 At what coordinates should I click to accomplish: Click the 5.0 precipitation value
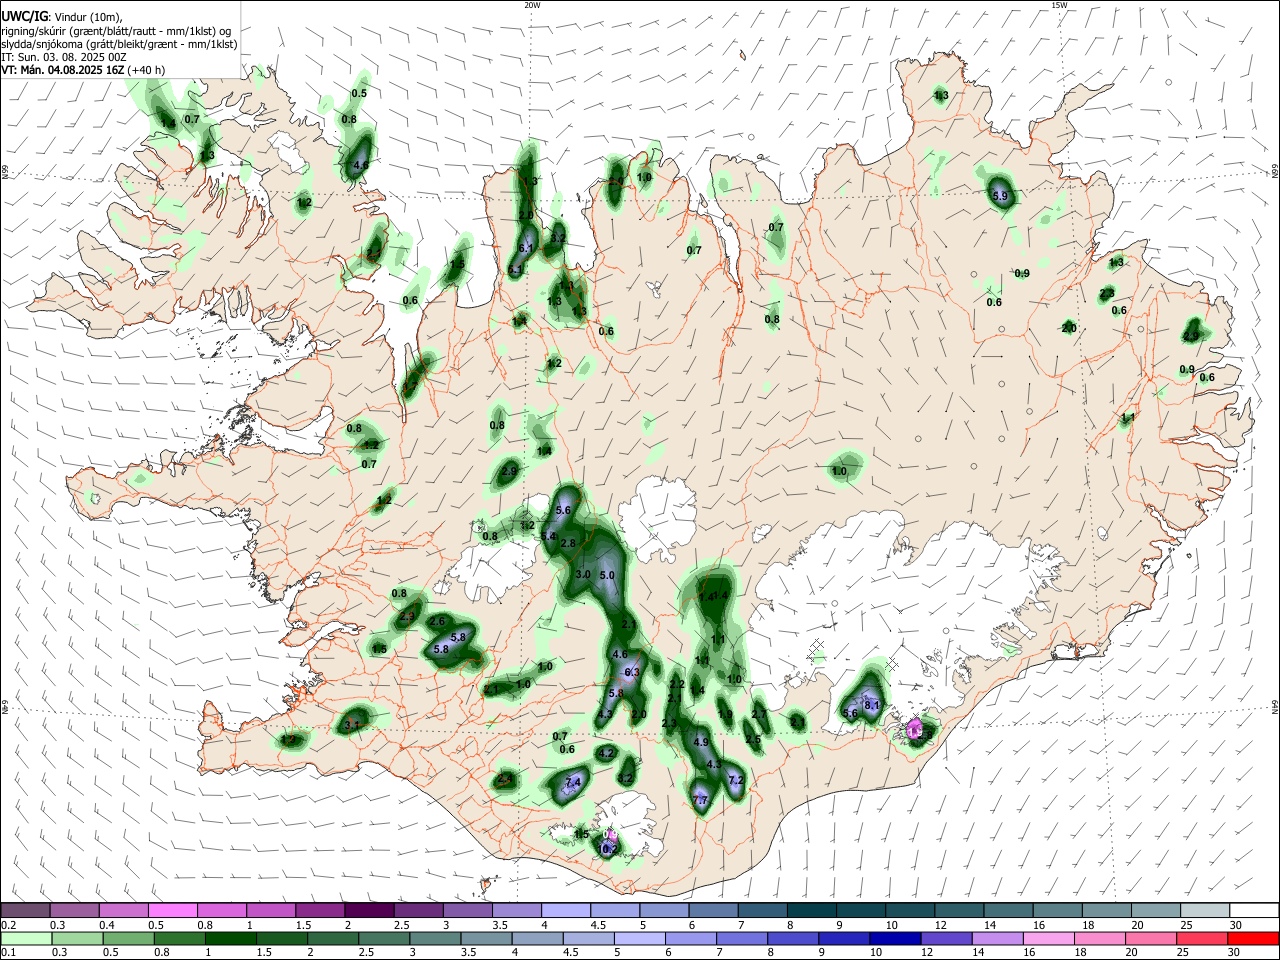coord(607,575)
